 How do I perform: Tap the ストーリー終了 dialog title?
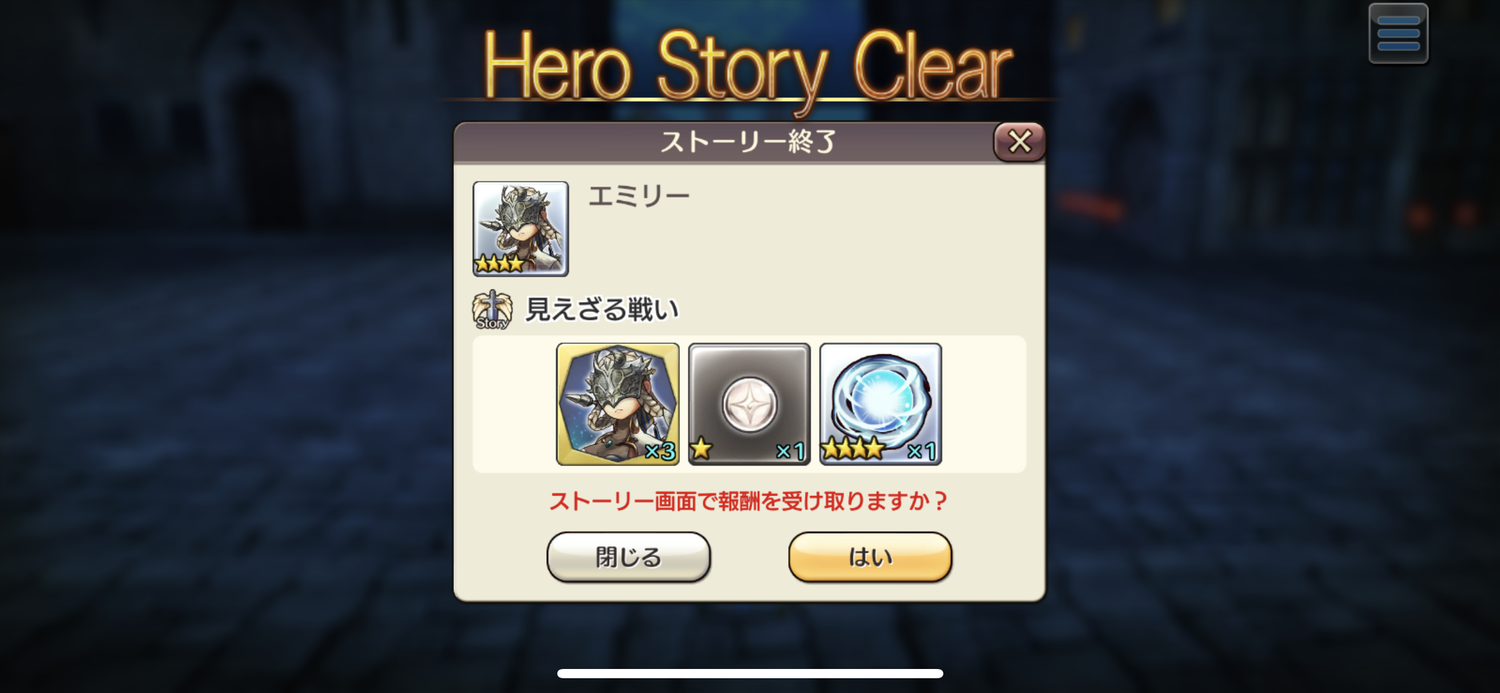tap(748, 142)
